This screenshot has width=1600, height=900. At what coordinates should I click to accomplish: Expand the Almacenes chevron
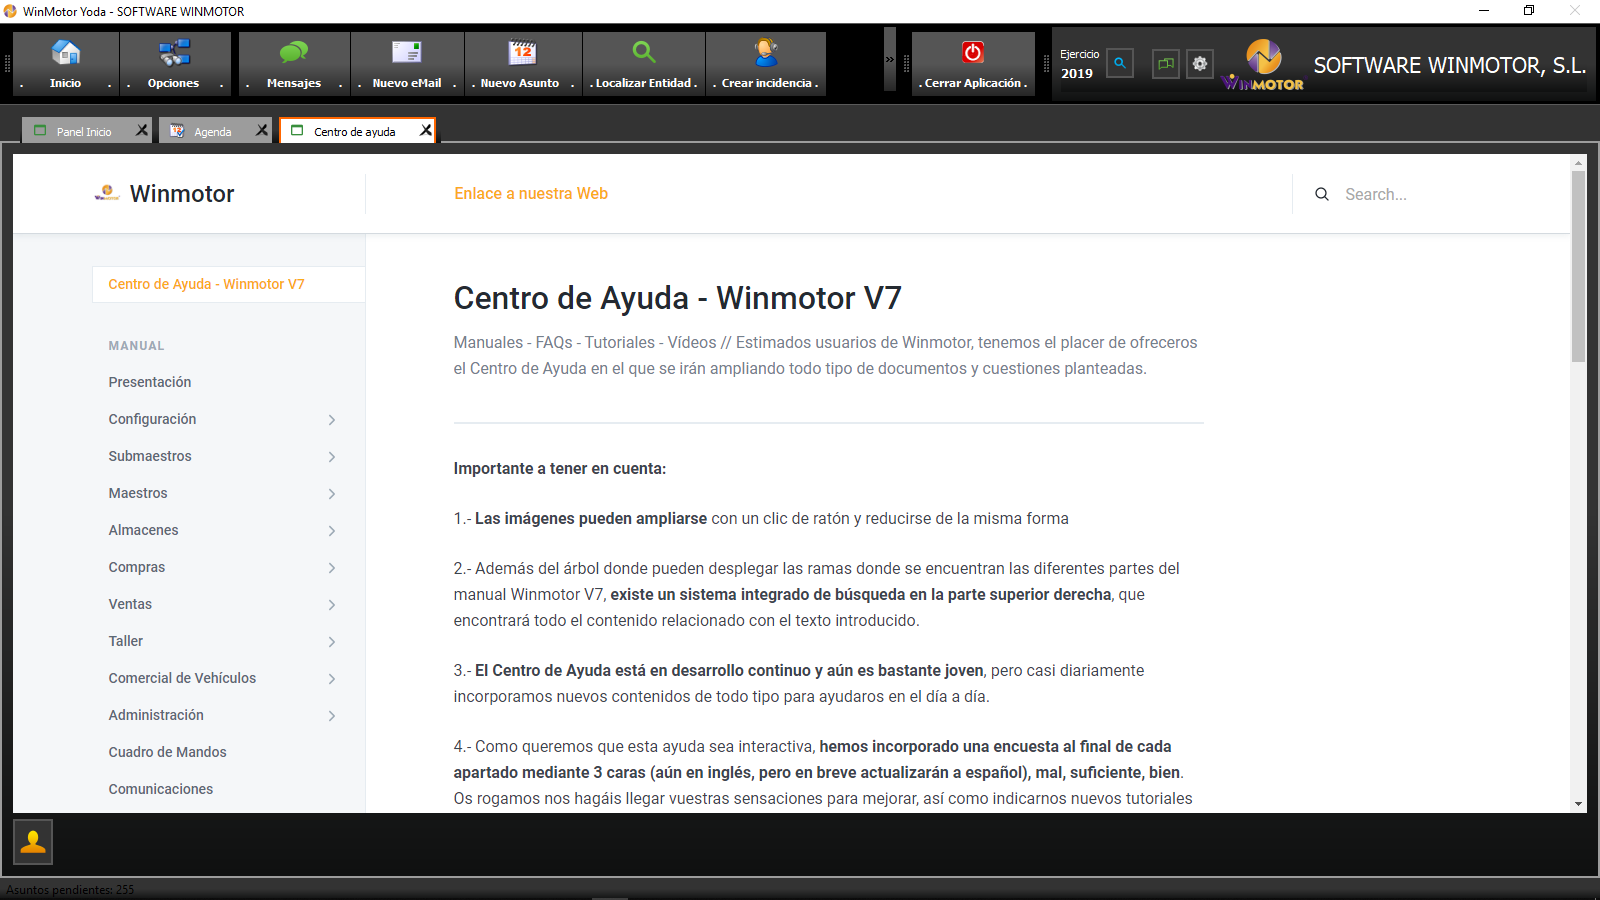pos(332,531)
